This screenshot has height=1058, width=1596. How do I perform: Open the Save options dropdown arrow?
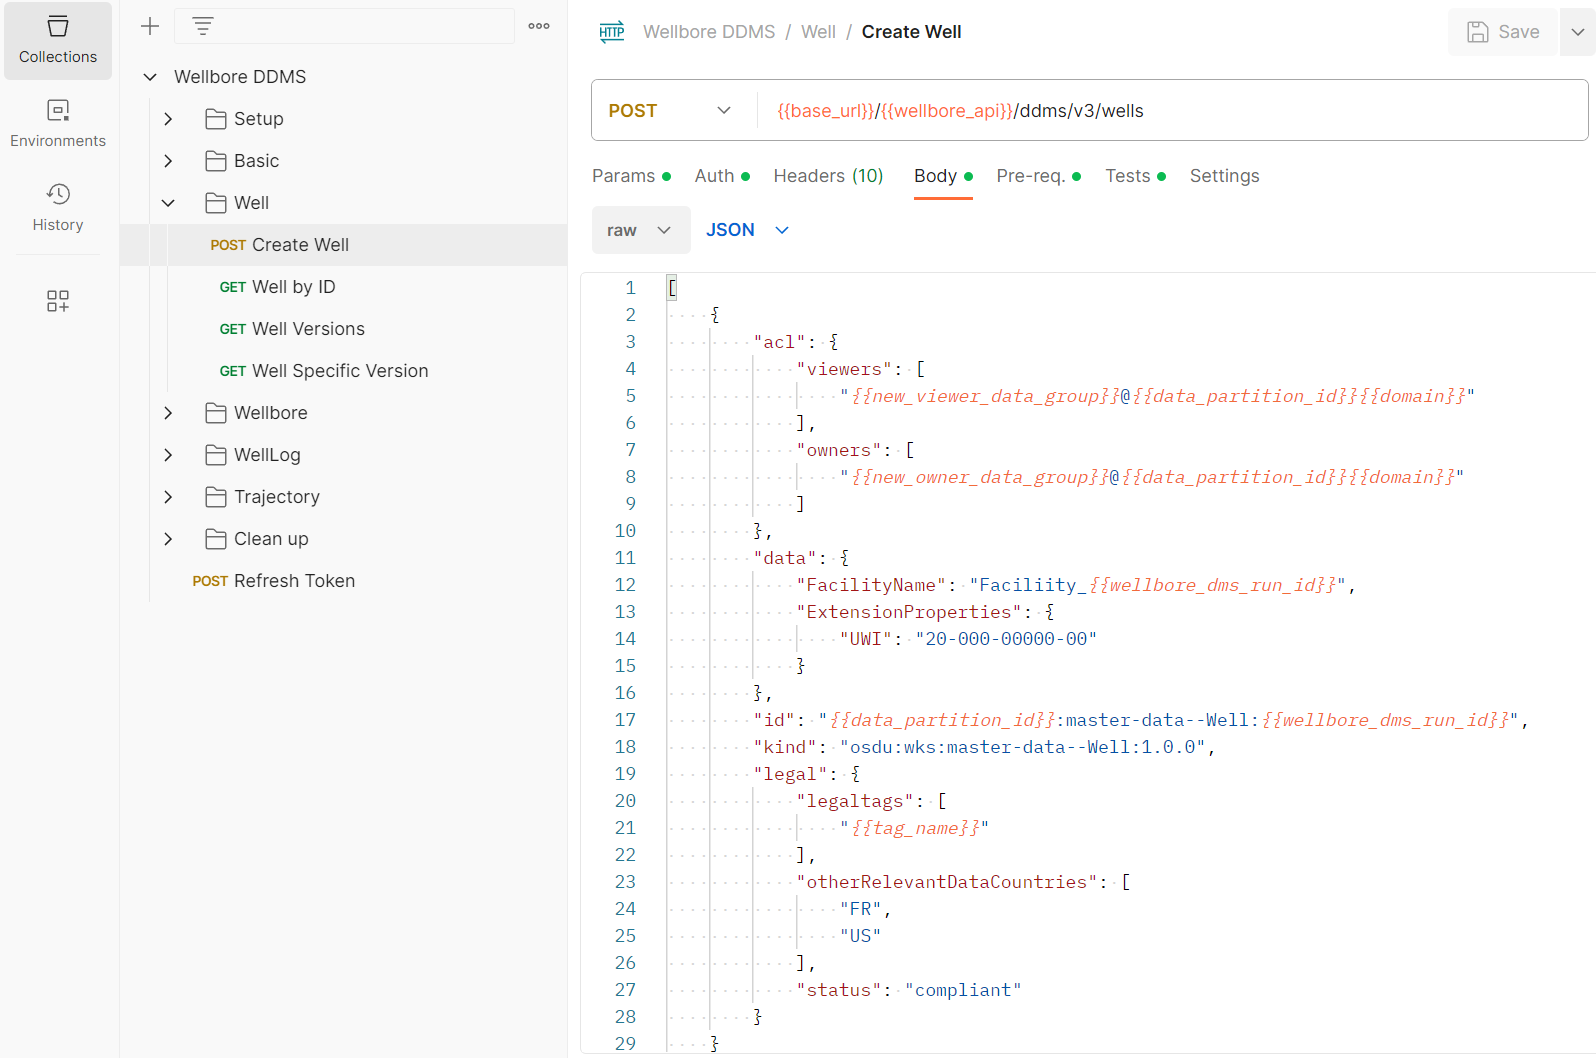pyautogui.click(x=1577, y=32)
